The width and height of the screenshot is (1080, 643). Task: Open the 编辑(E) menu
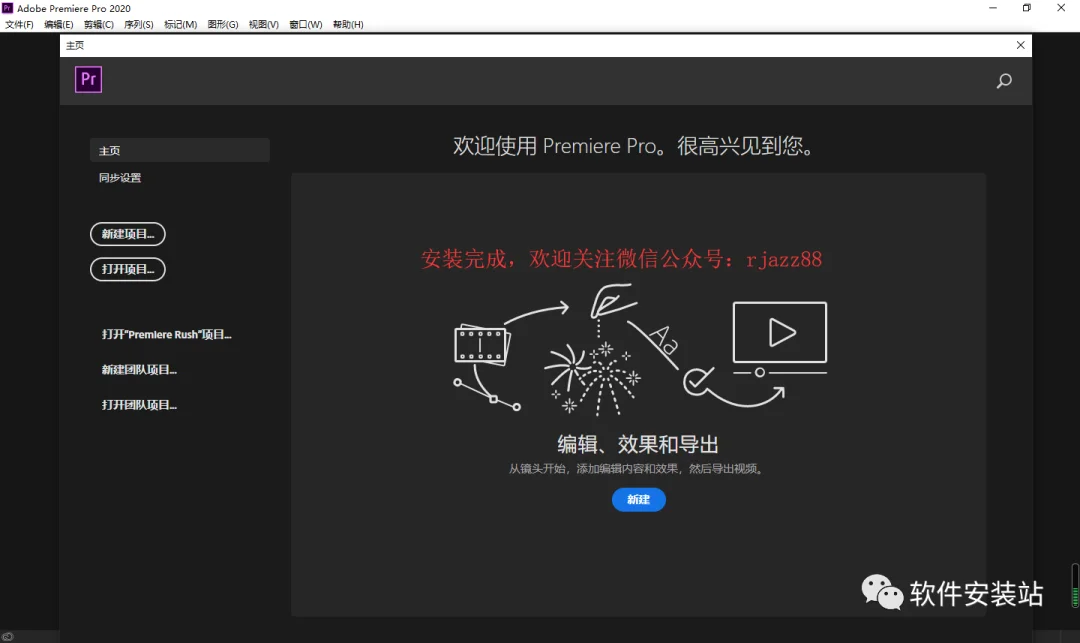pos(59,24)
